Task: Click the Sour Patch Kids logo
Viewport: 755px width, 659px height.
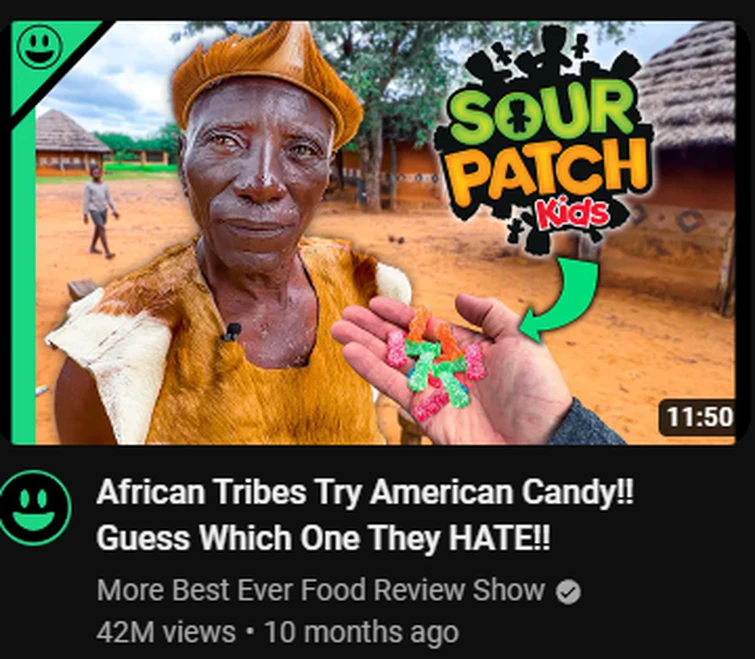Action: click(x=545, y=140)
